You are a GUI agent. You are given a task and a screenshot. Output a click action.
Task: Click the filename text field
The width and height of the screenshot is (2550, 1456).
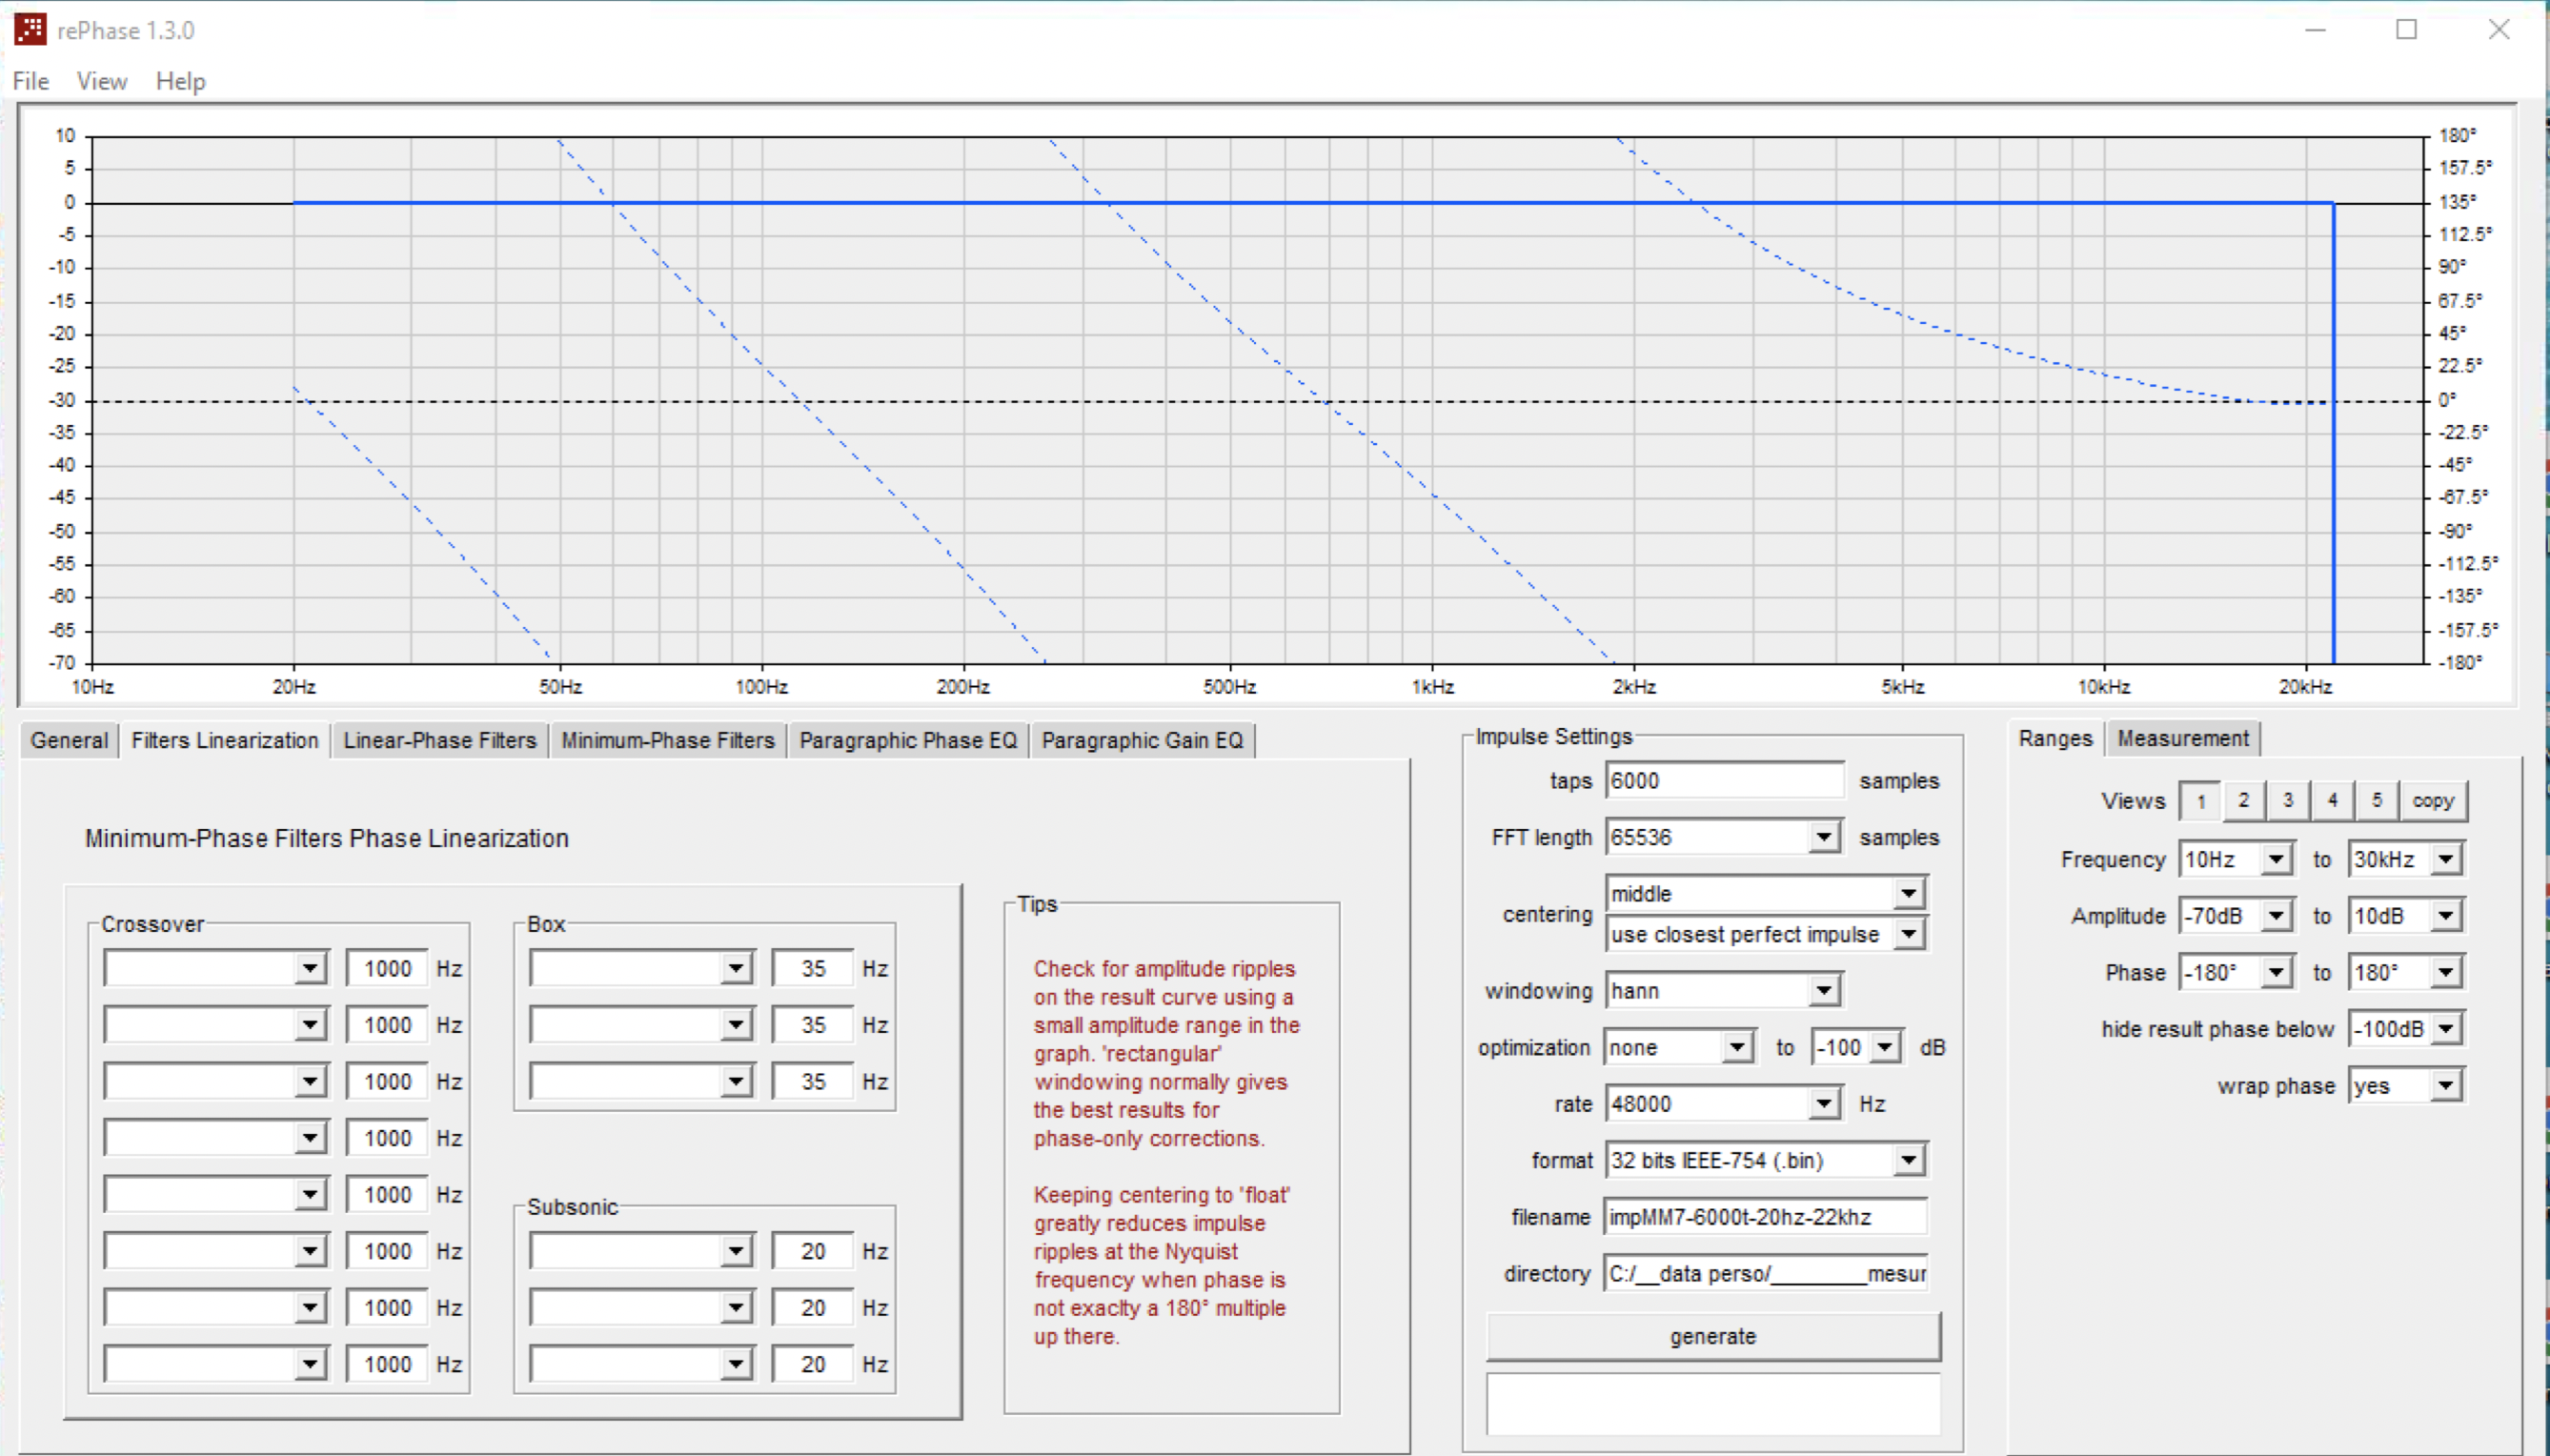tap(1764, 1217)
